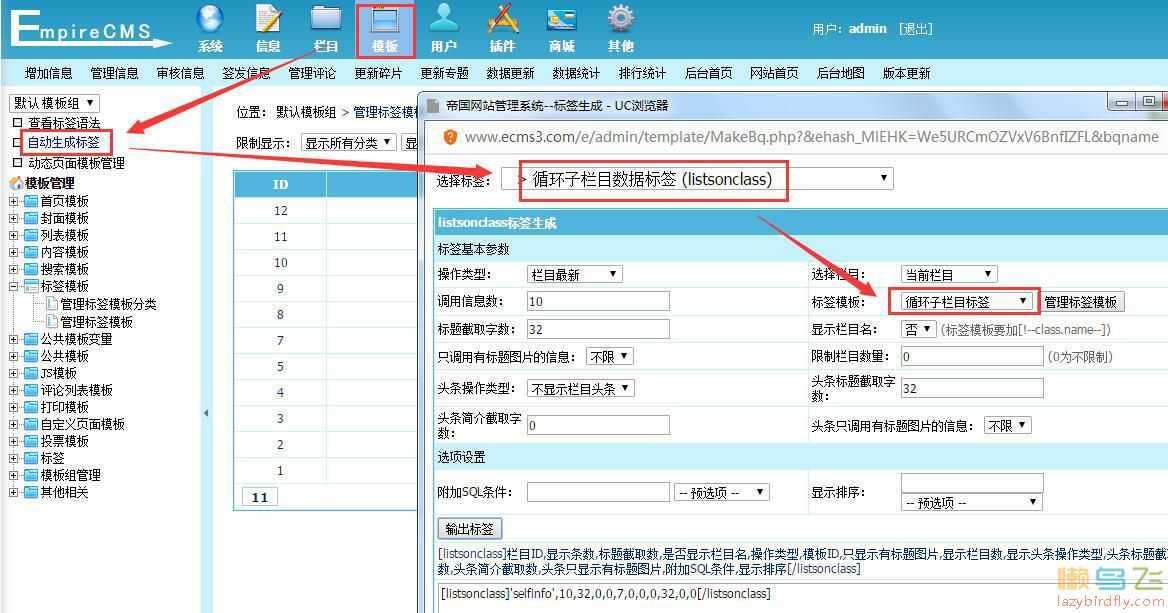Viewport: 1168px width, 613px height.
Task: Collapse the 标签模板 tree node
Action: point(13,286)
